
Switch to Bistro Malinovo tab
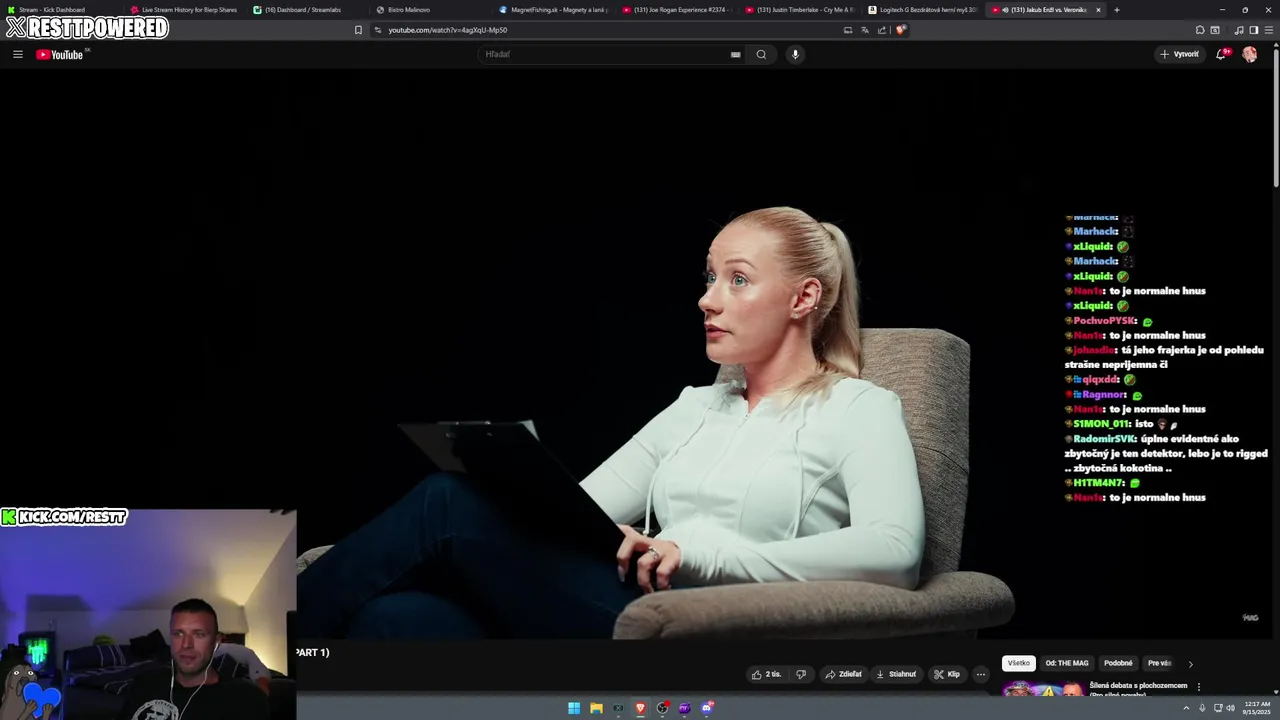coord(430,10)
